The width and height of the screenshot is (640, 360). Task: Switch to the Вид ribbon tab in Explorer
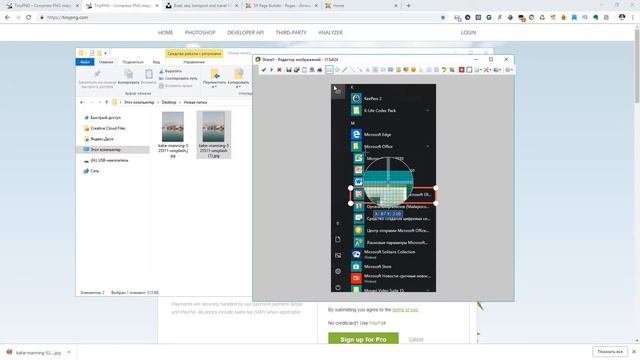click(156, 62)
